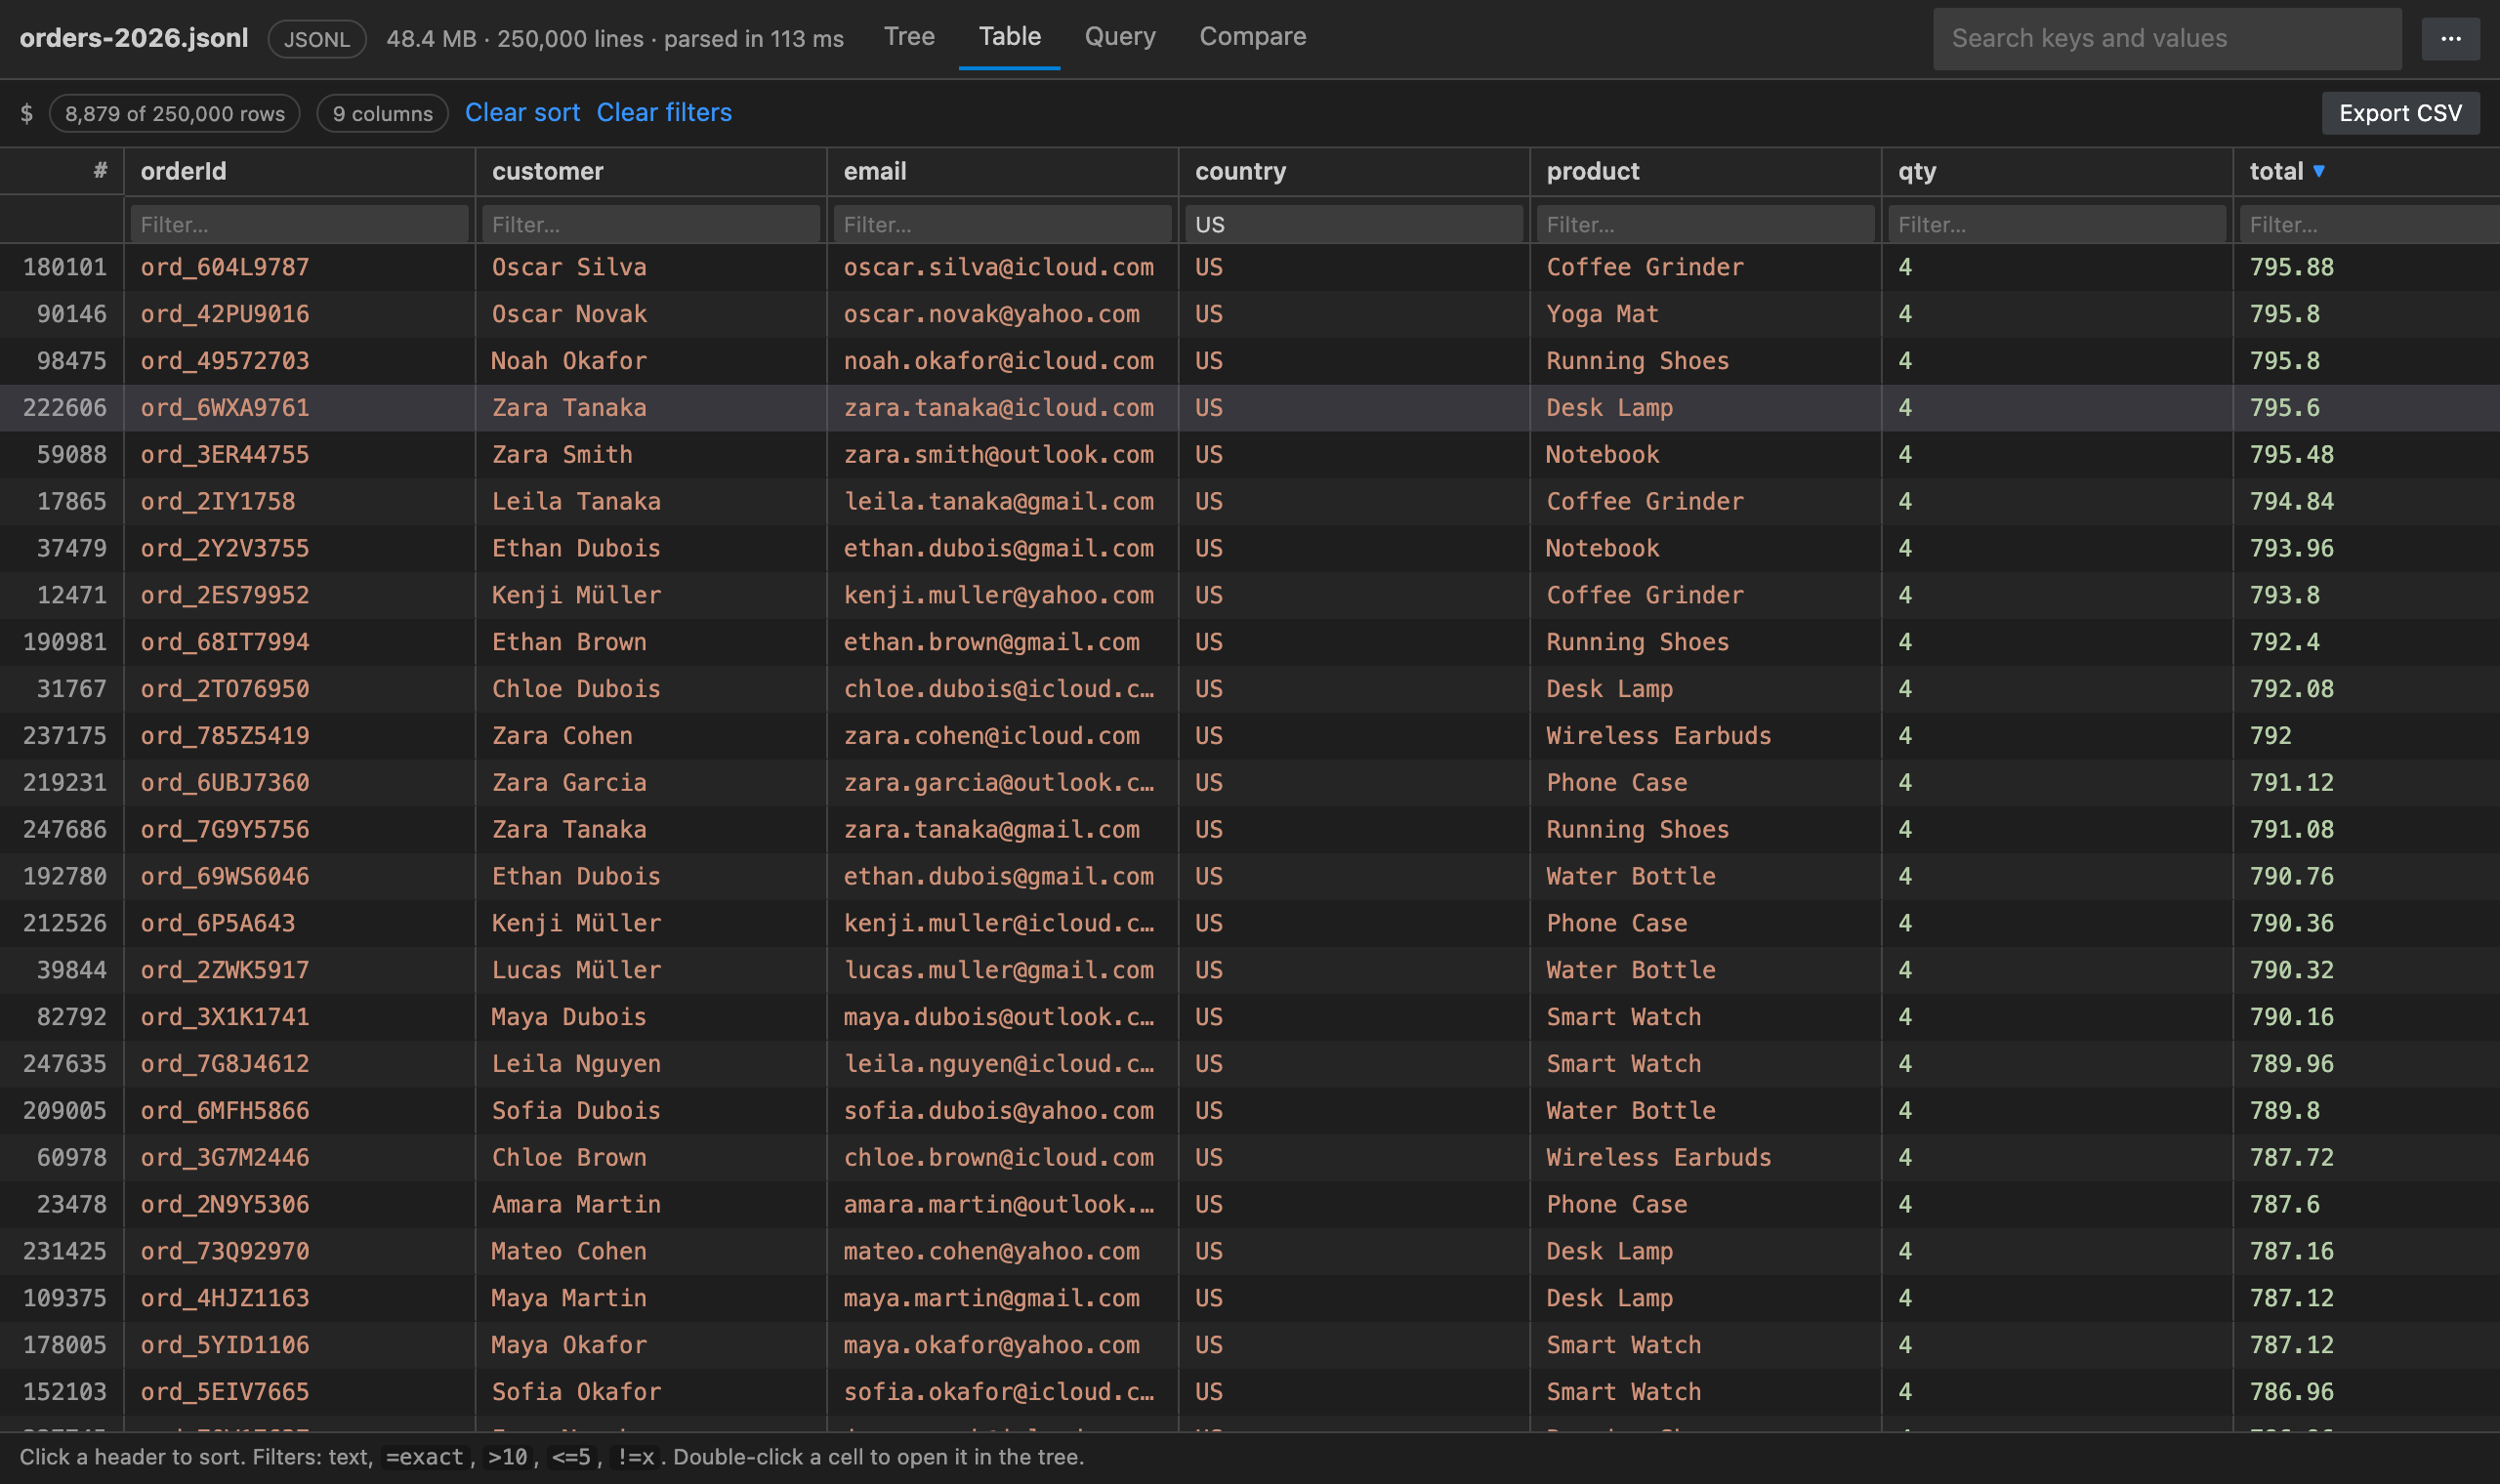Screen dimensions: 2500x1484
Task: Open the more options ellipsis menu
Action: [x=2449, y=39]
